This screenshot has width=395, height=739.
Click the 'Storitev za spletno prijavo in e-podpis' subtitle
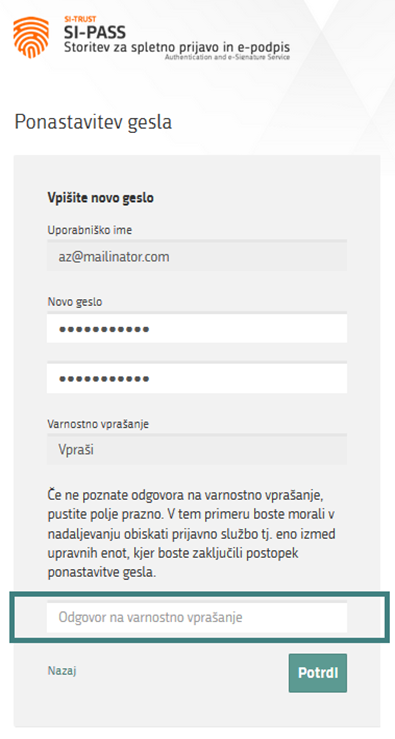[x=177, y=47]
